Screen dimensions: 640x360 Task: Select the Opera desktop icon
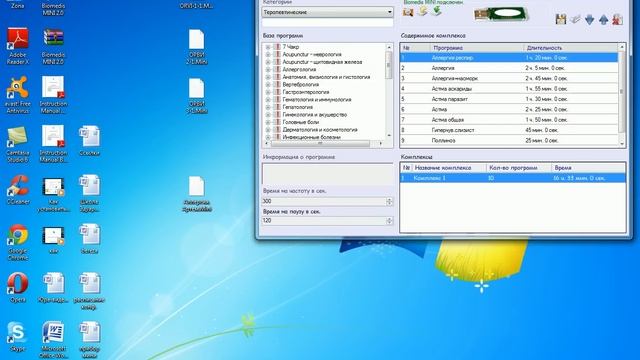click(x=18, y=287)
